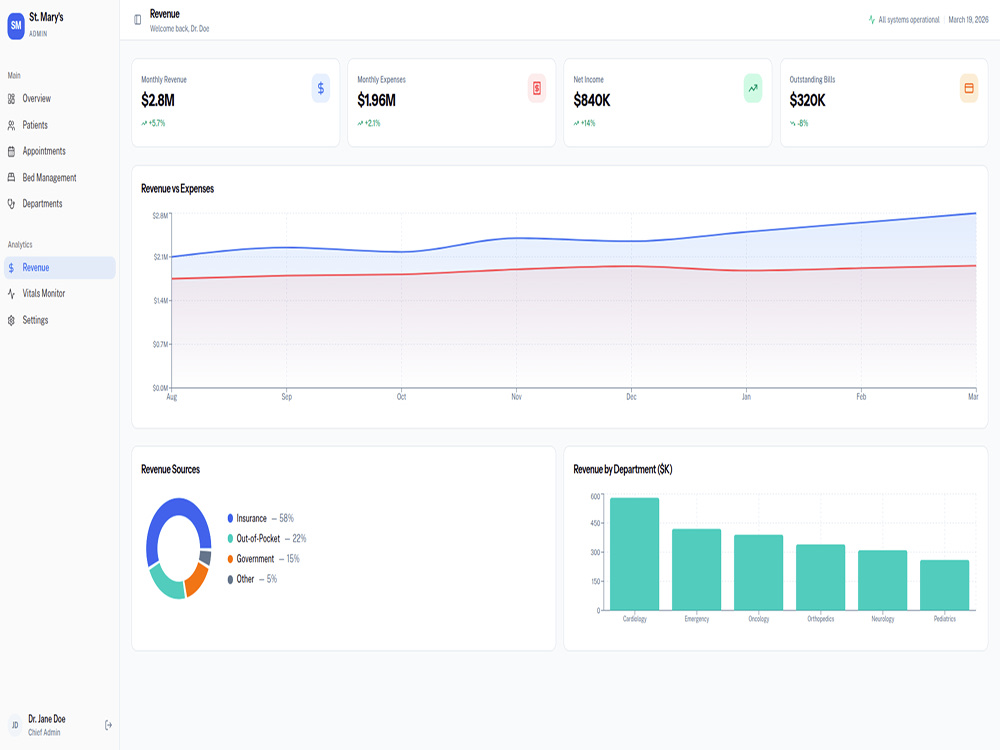Click the Neurology bar in department chart
1000x750 pixels.
pos(883,580)
